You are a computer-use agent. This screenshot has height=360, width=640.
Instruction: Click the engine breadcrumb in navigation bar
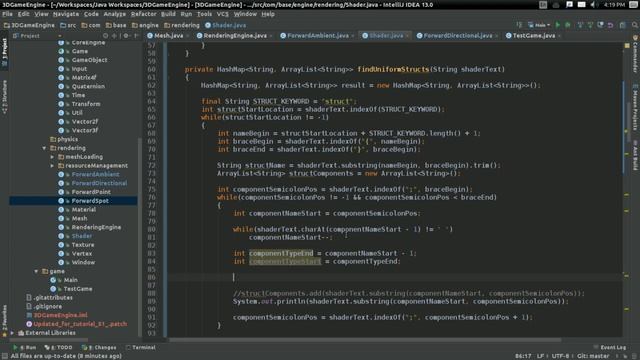[x=145, y=25]
